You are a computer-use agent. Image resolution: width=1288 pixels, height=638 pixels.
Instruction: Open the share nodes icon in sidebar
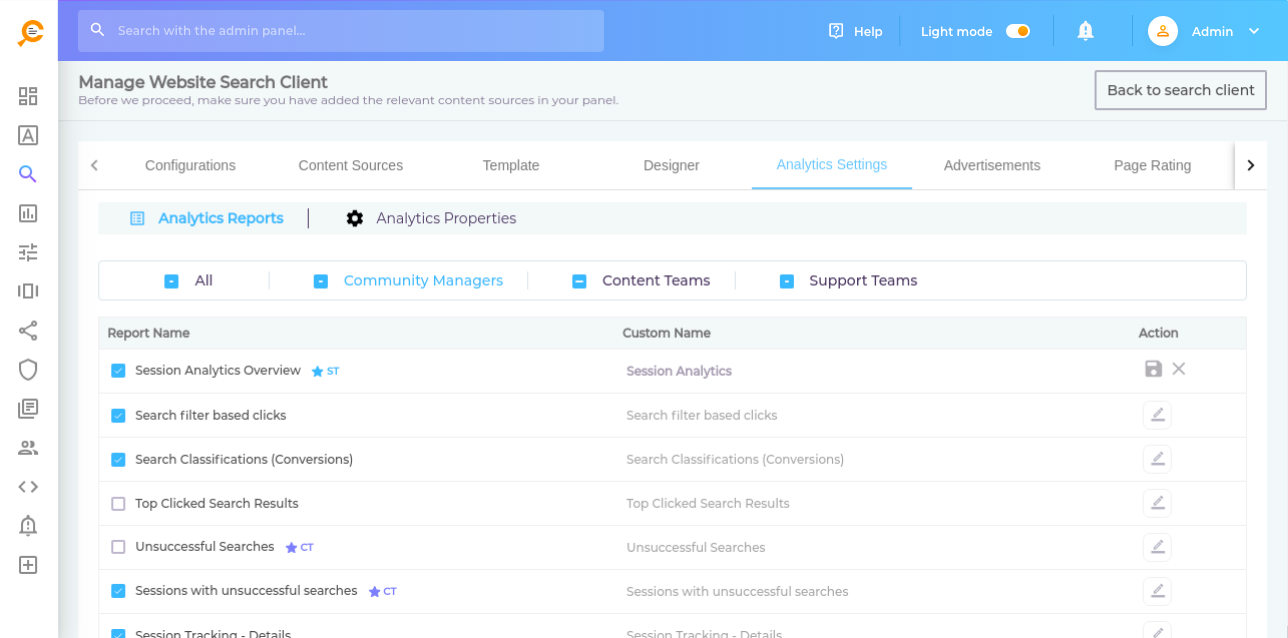point(28,331)
